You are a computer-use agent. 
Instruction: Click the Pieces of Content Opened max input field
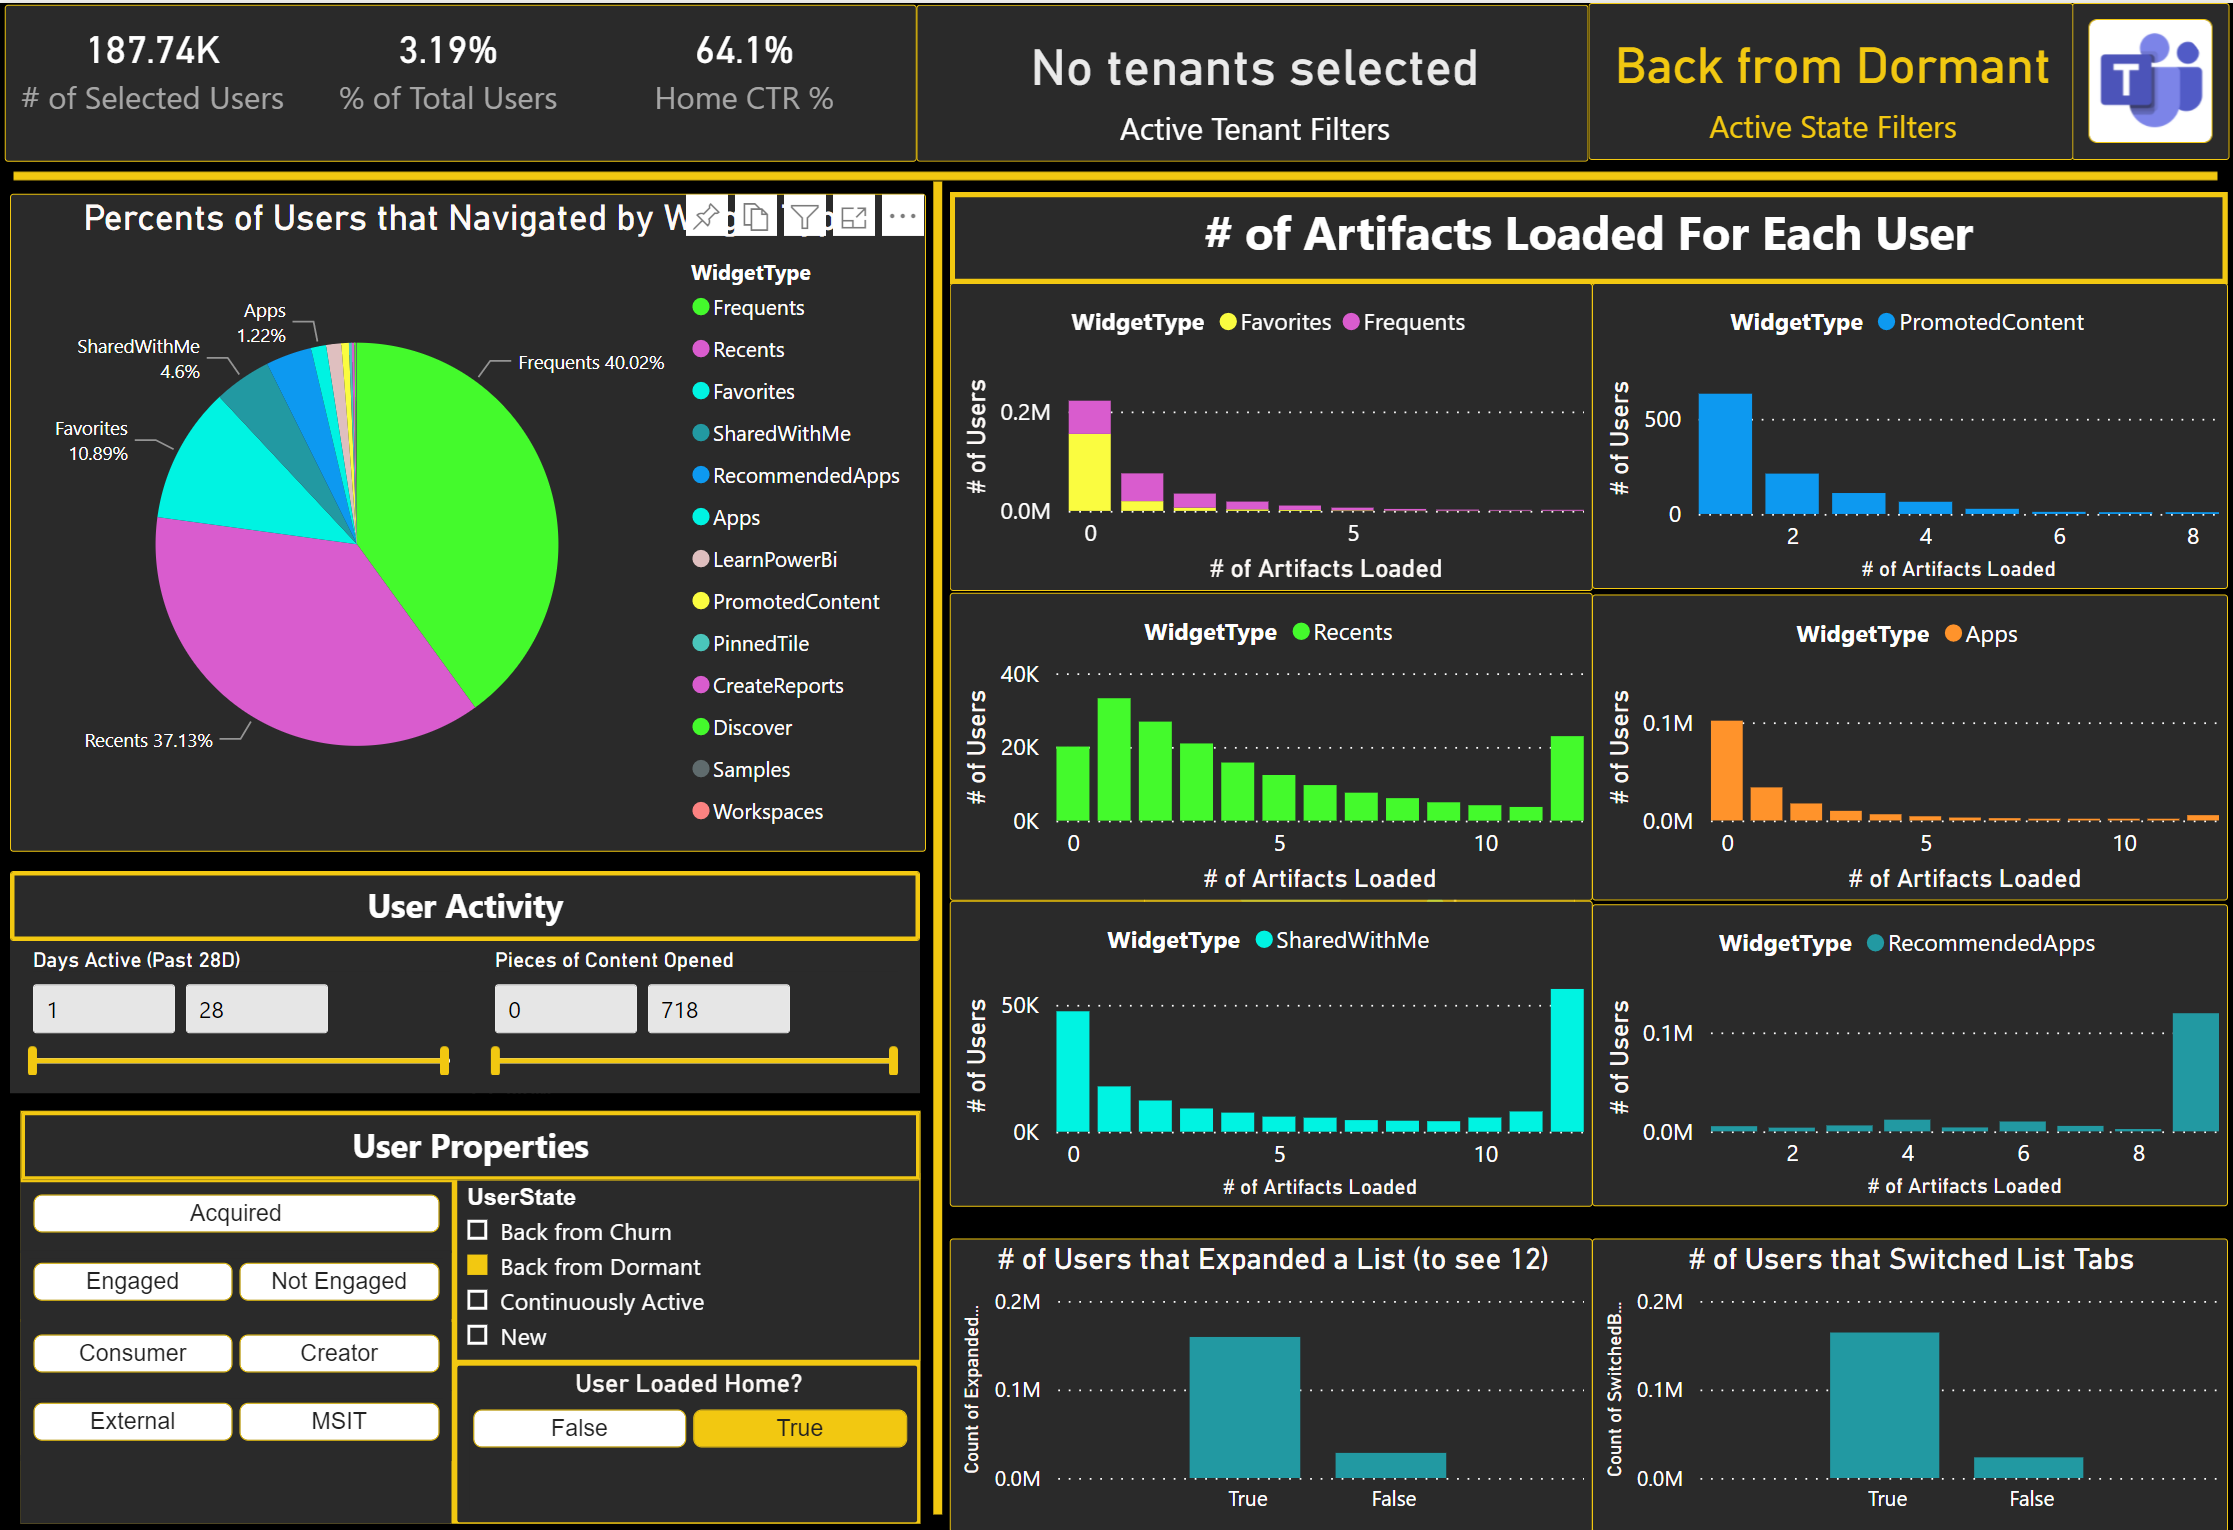(x=718, y=1008)
